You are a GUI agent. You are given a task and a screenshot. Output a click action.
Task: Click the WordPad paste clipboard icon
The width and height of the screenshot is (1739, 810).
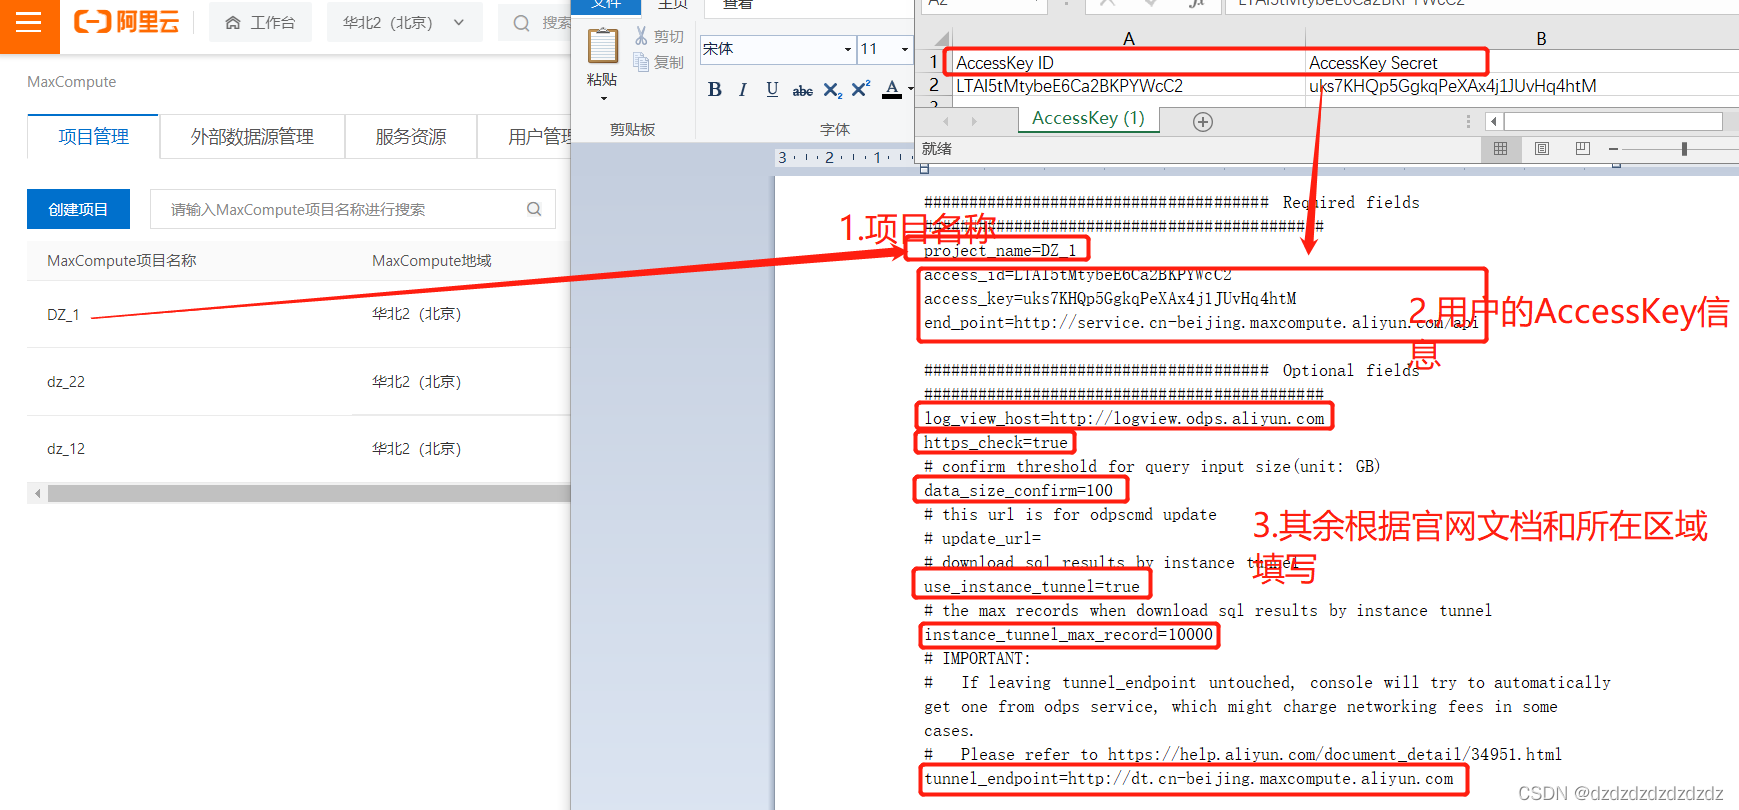(x=602, y=46)
